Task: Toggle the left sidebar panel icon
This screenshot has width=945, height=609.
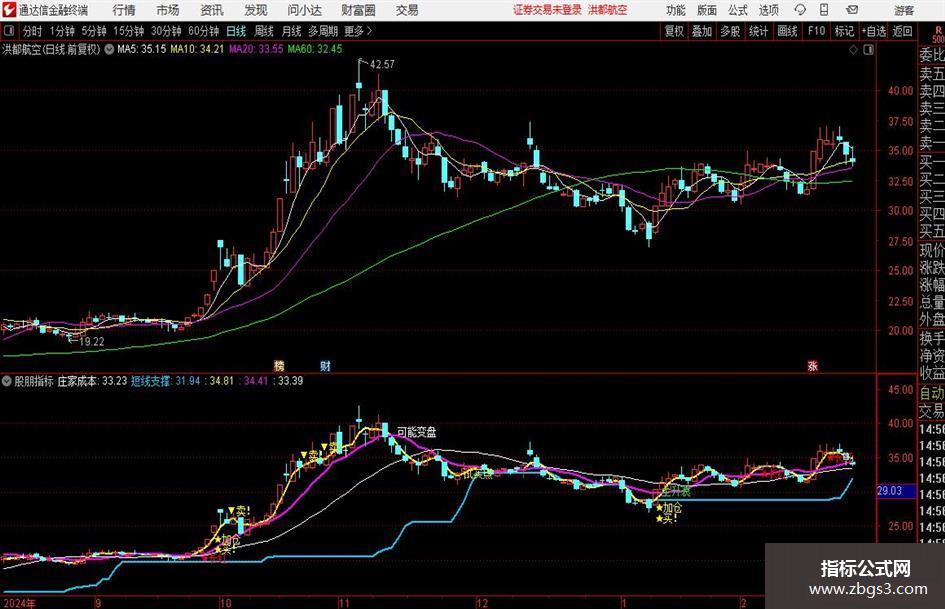Action: coord(8,31)
